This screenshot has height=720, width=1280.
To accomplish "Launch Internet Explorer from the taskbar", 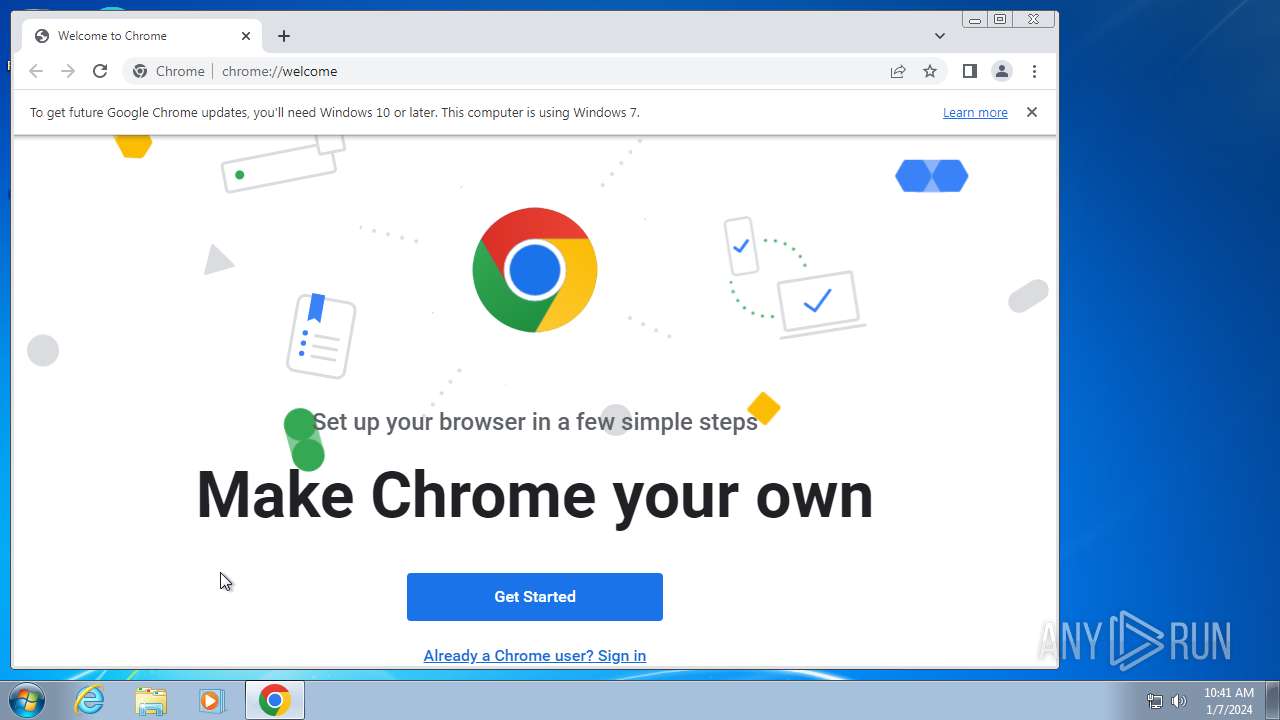I will 90,701.
